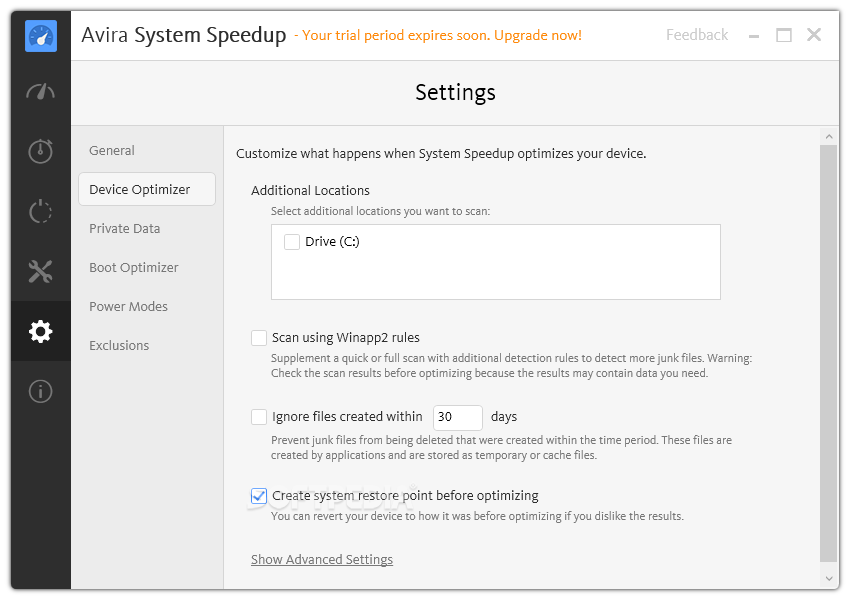Click the scrollbar up arrow
Viewport: 850px width, 600px height.
pos(828,136)
